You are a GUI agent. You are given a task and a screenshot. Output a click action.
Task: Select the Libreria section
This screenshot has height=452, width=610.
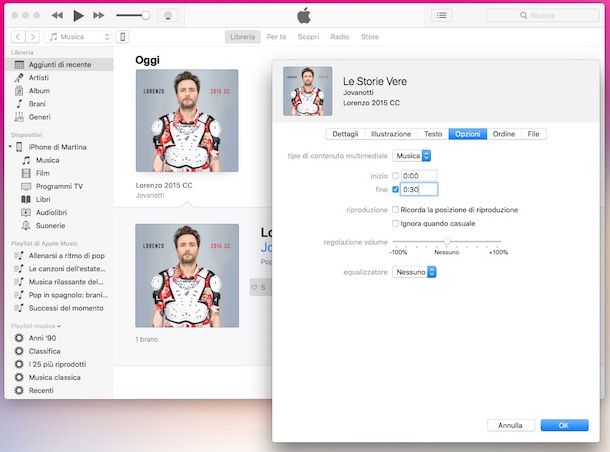242,37
